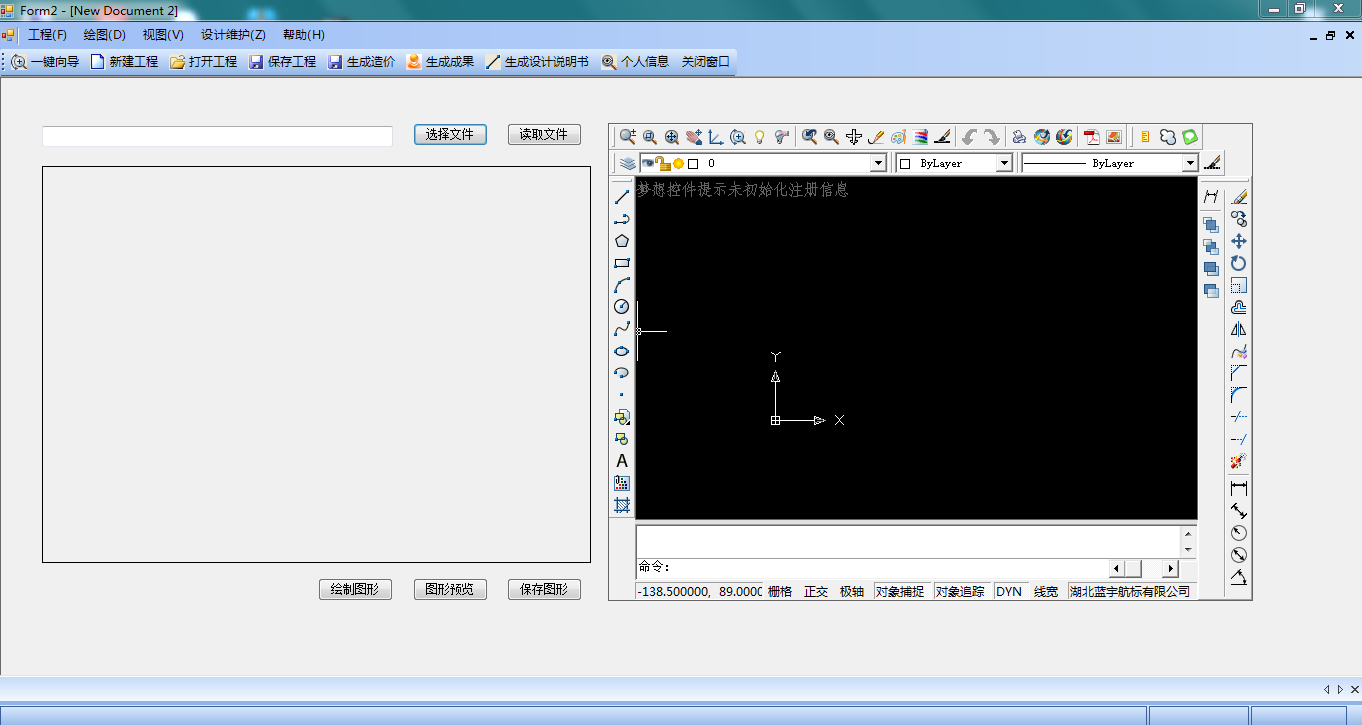Select the Fillet tool
Screen dimensions: 1362x725
click(x=1239, y=395)
